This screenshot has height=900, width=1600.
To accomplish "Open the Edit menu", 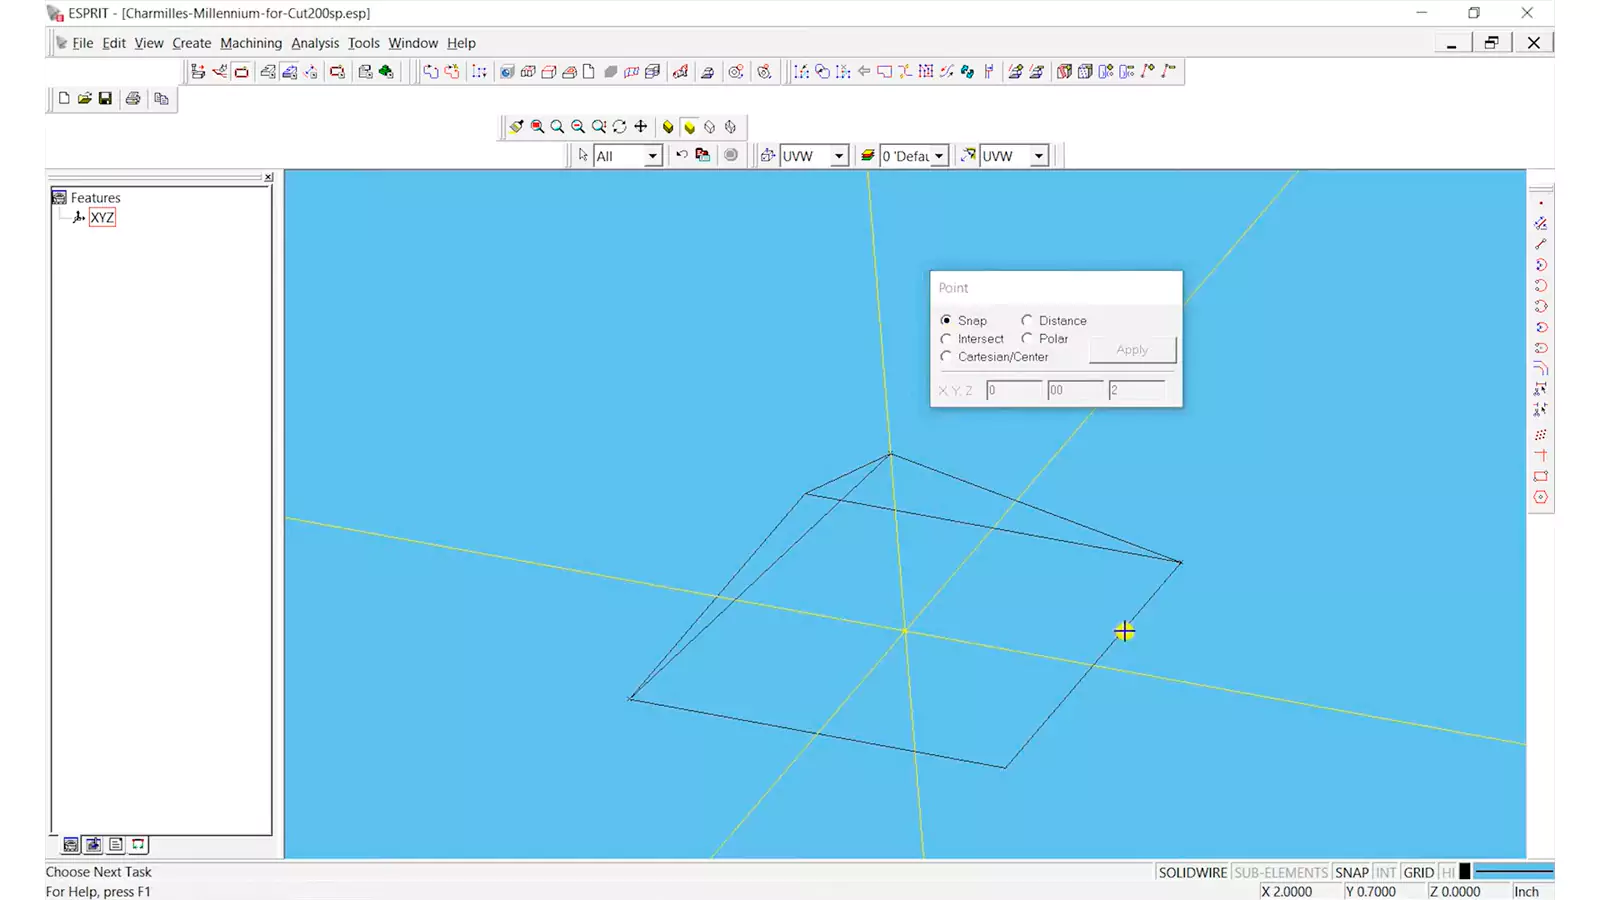I will pos(114,43).
